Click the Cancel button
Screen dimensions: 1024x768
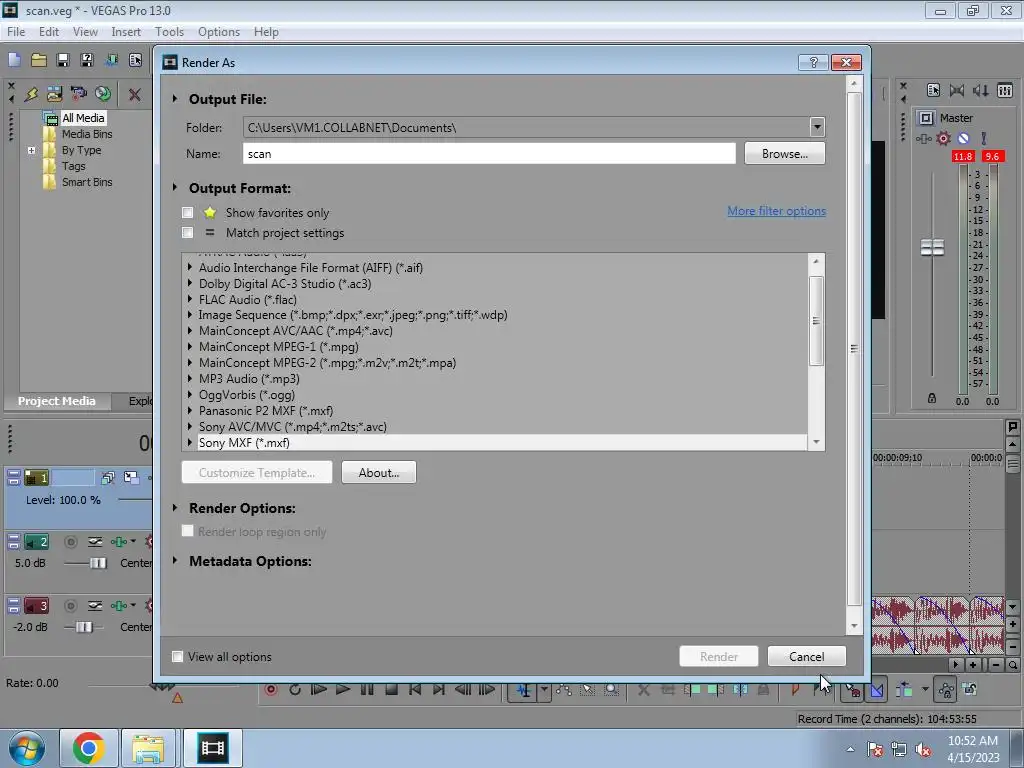807,656
